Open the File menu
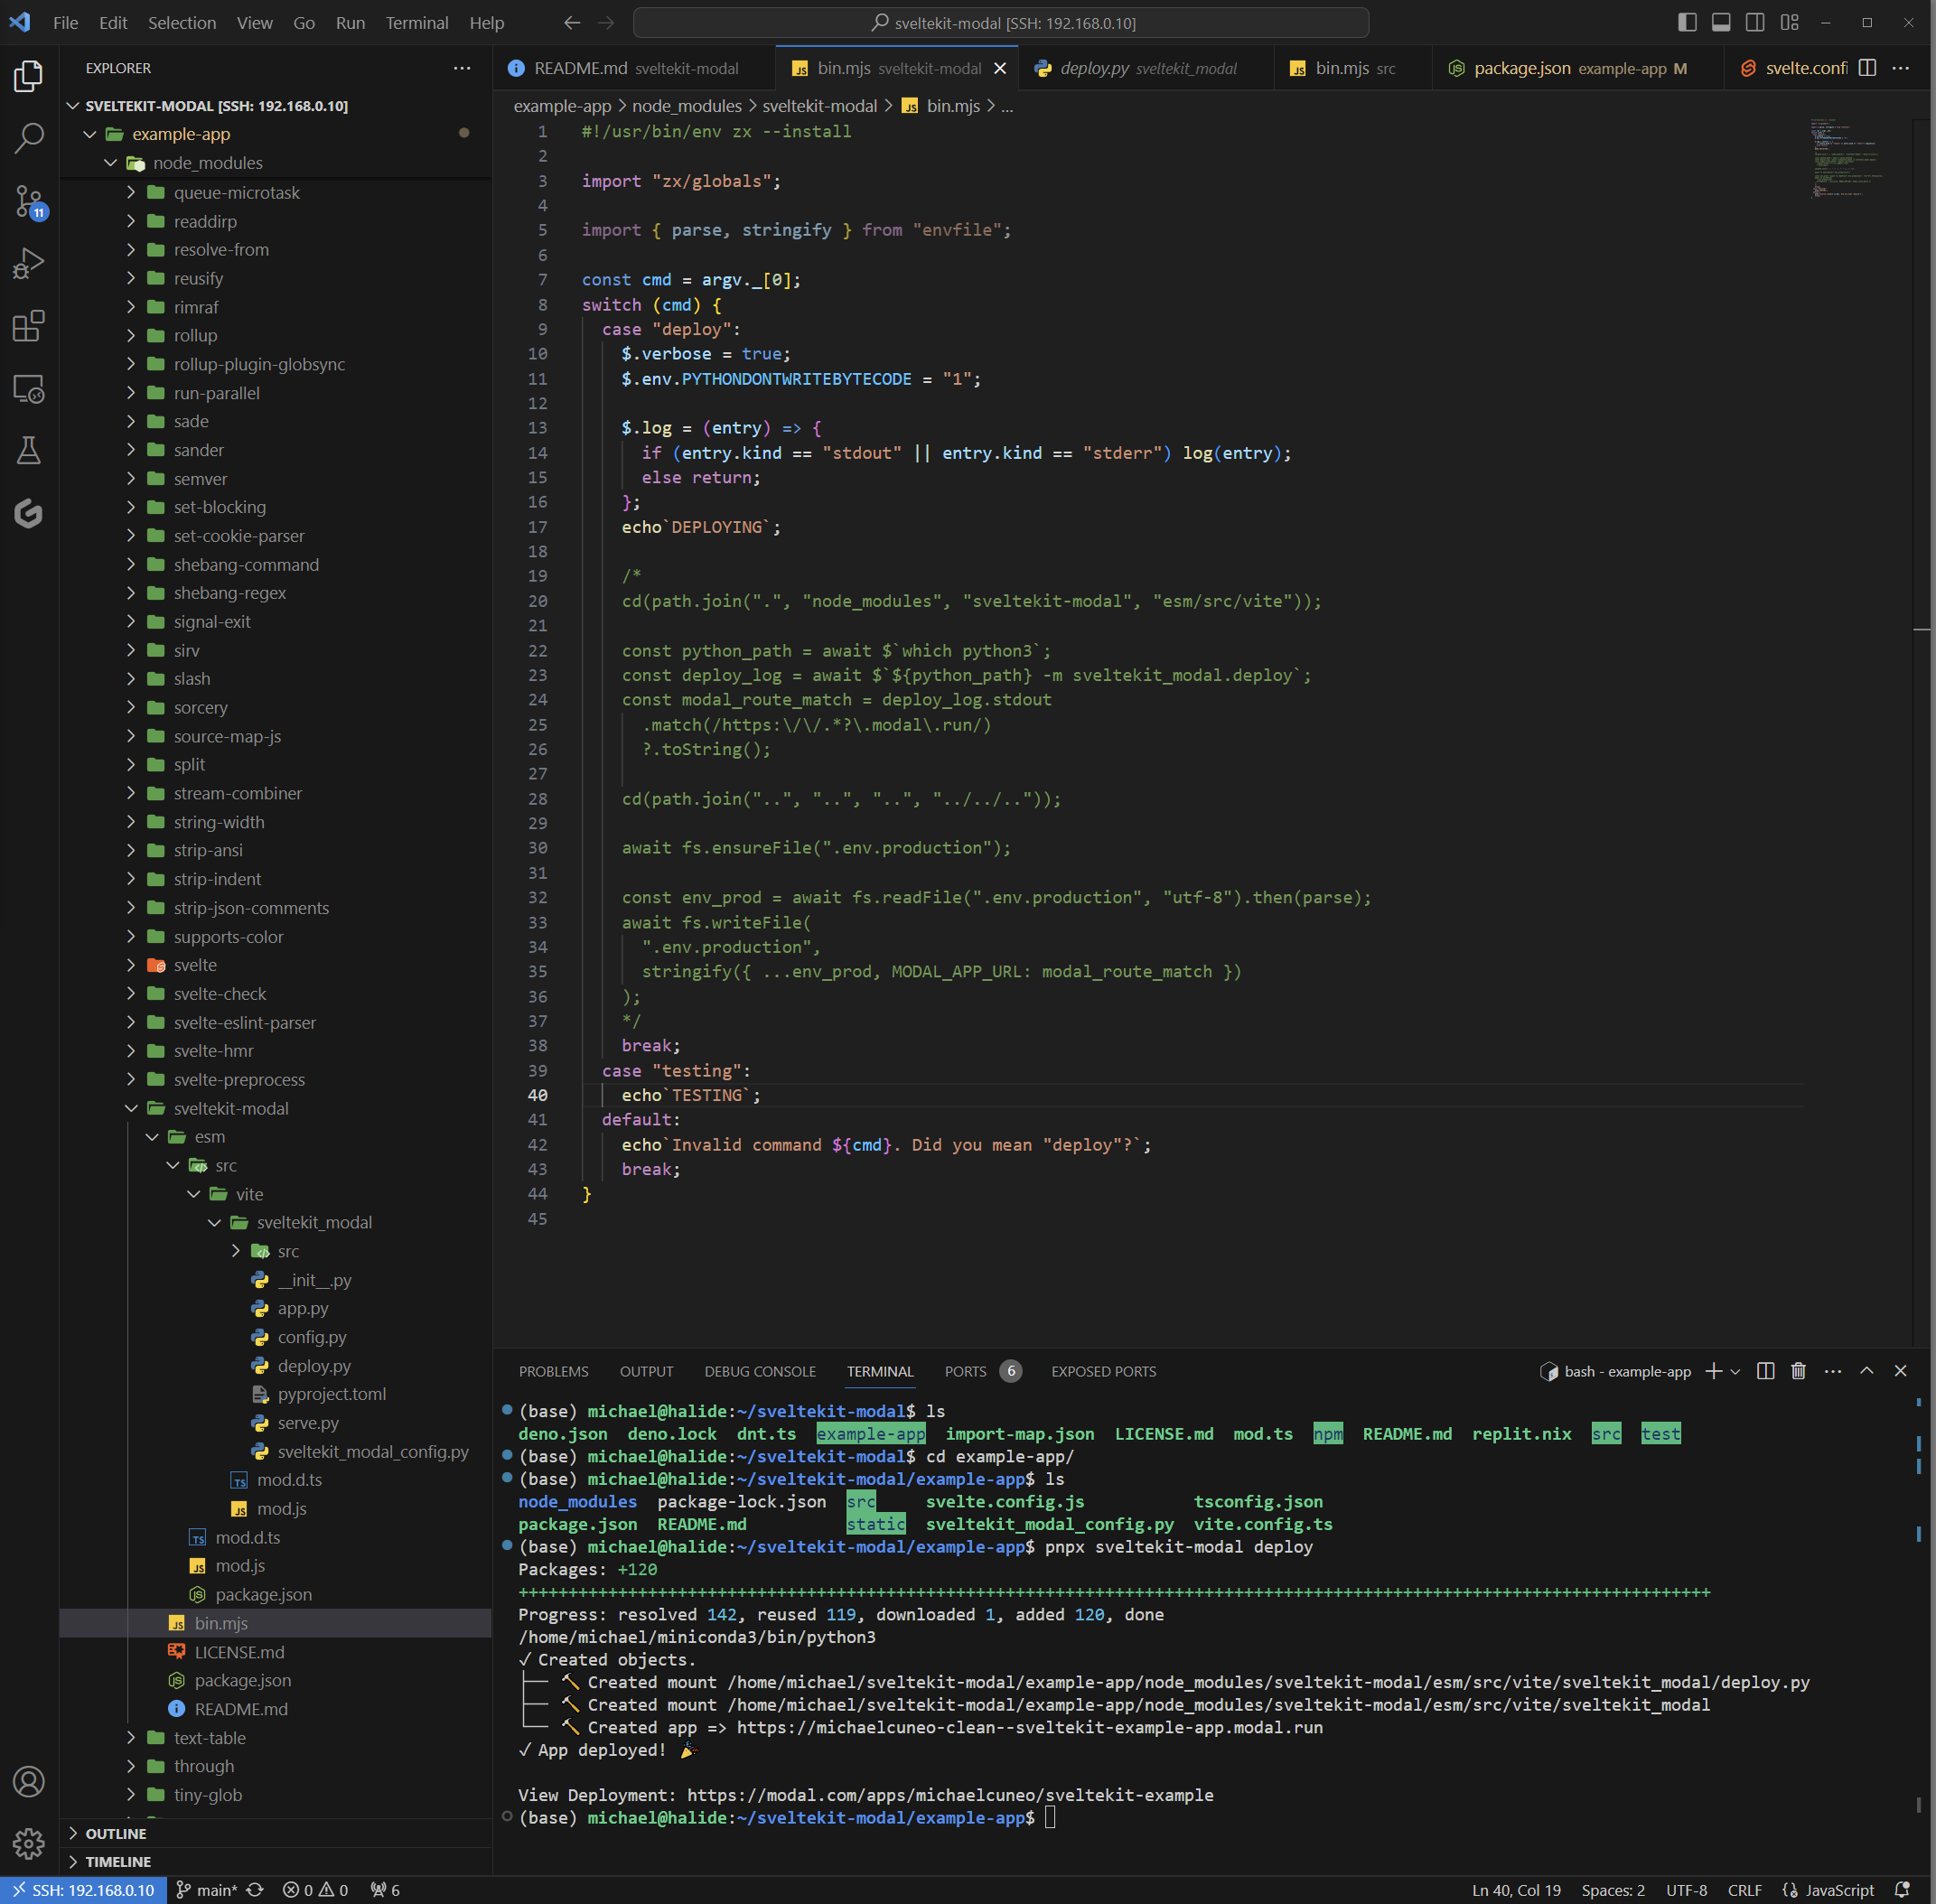The height and width of the screenshot is (1904, 1936). tap(65, 22)
